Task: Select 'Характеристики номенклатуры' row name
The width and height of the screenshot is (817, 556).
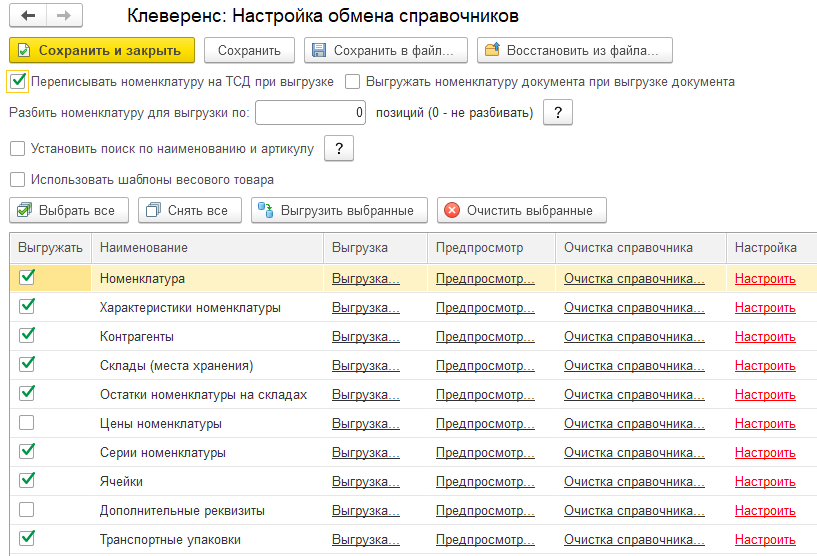Action: pyautogui.click(x=190, y=308)
